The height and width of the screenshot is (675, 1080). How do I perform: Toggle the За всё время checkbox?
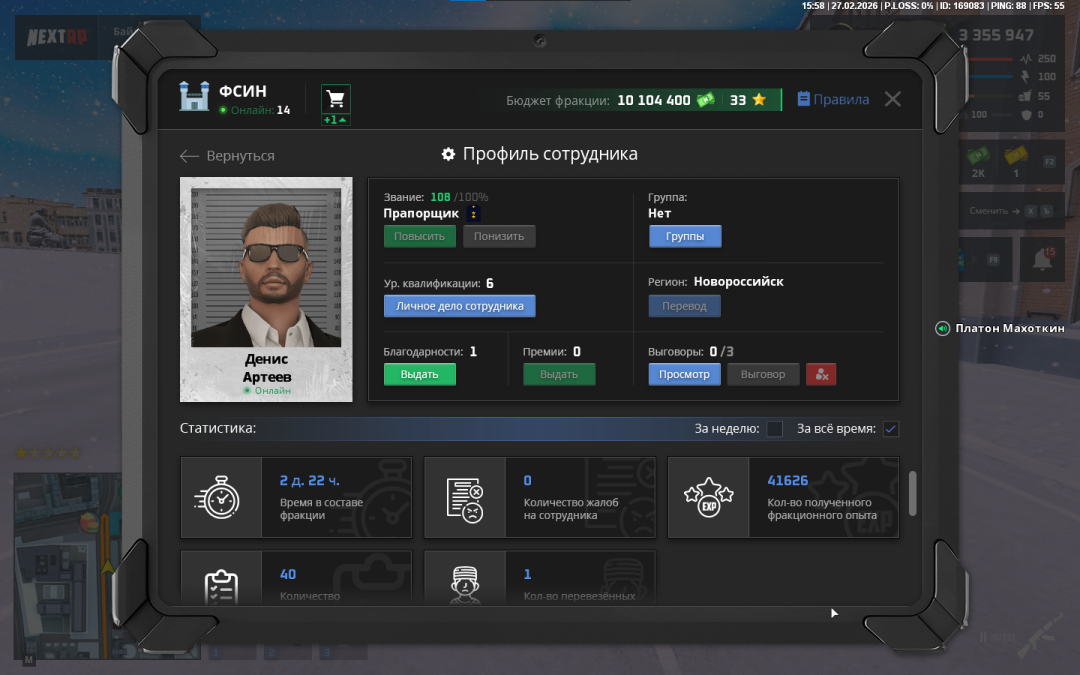(891, 429)
